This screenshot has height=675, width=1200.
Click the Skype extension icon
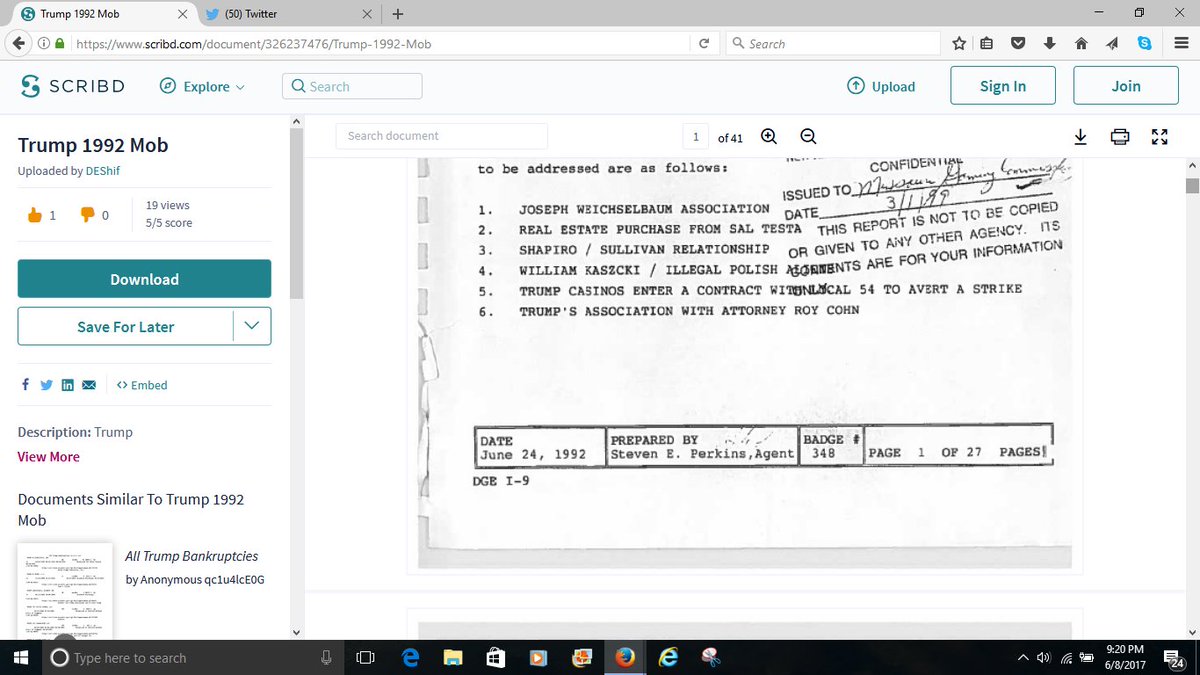1144,44
